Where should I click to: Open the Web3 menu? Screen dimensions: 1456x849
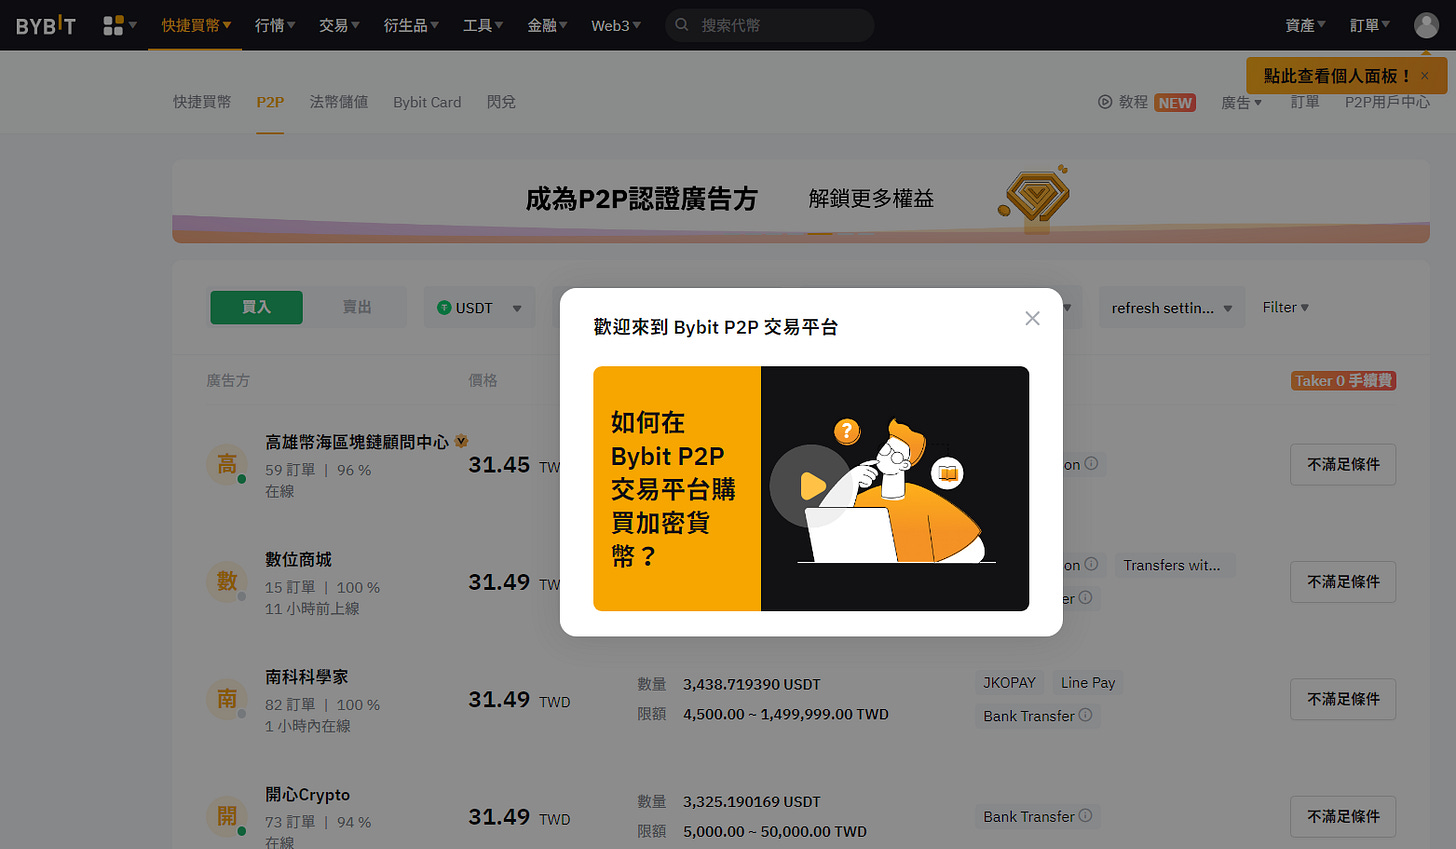coord(616,25)
